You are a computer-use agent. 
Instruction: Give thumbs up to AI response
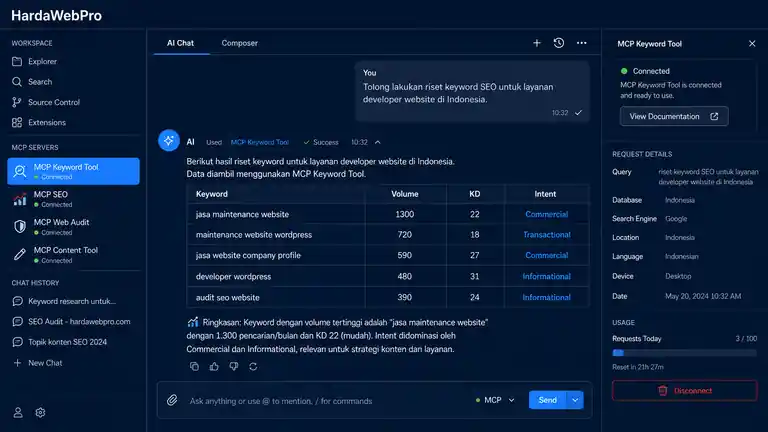tap(214, 366)
